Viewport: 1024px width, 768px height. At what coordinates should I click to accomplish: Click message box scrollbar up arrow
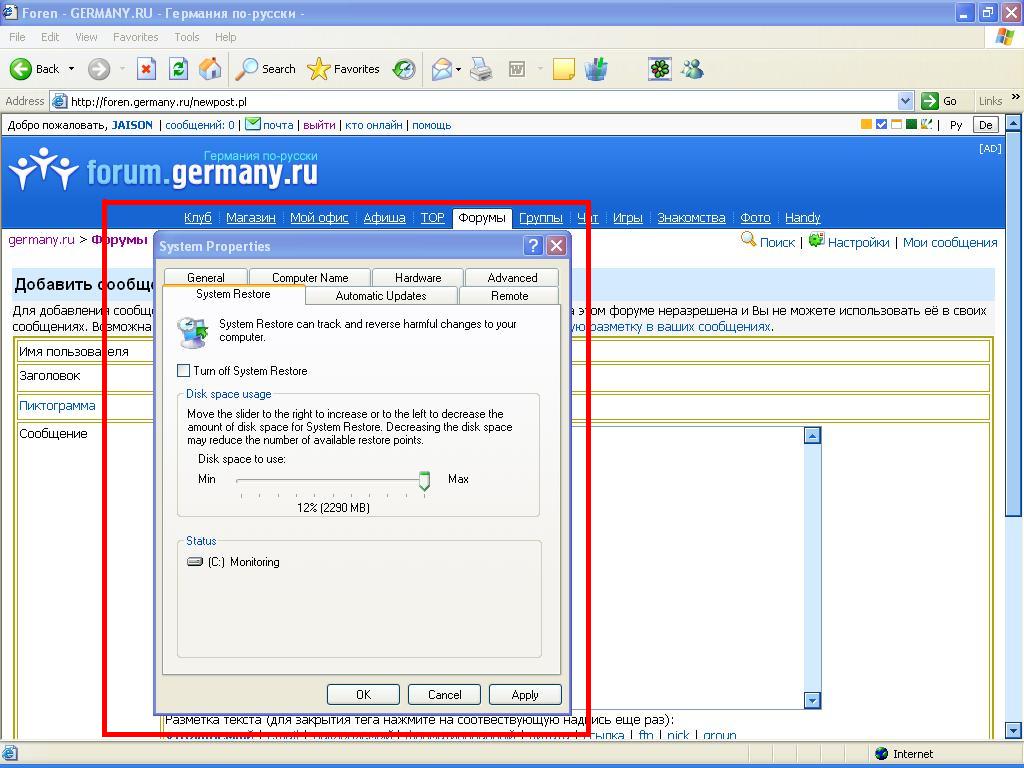[x=812, y=436]
